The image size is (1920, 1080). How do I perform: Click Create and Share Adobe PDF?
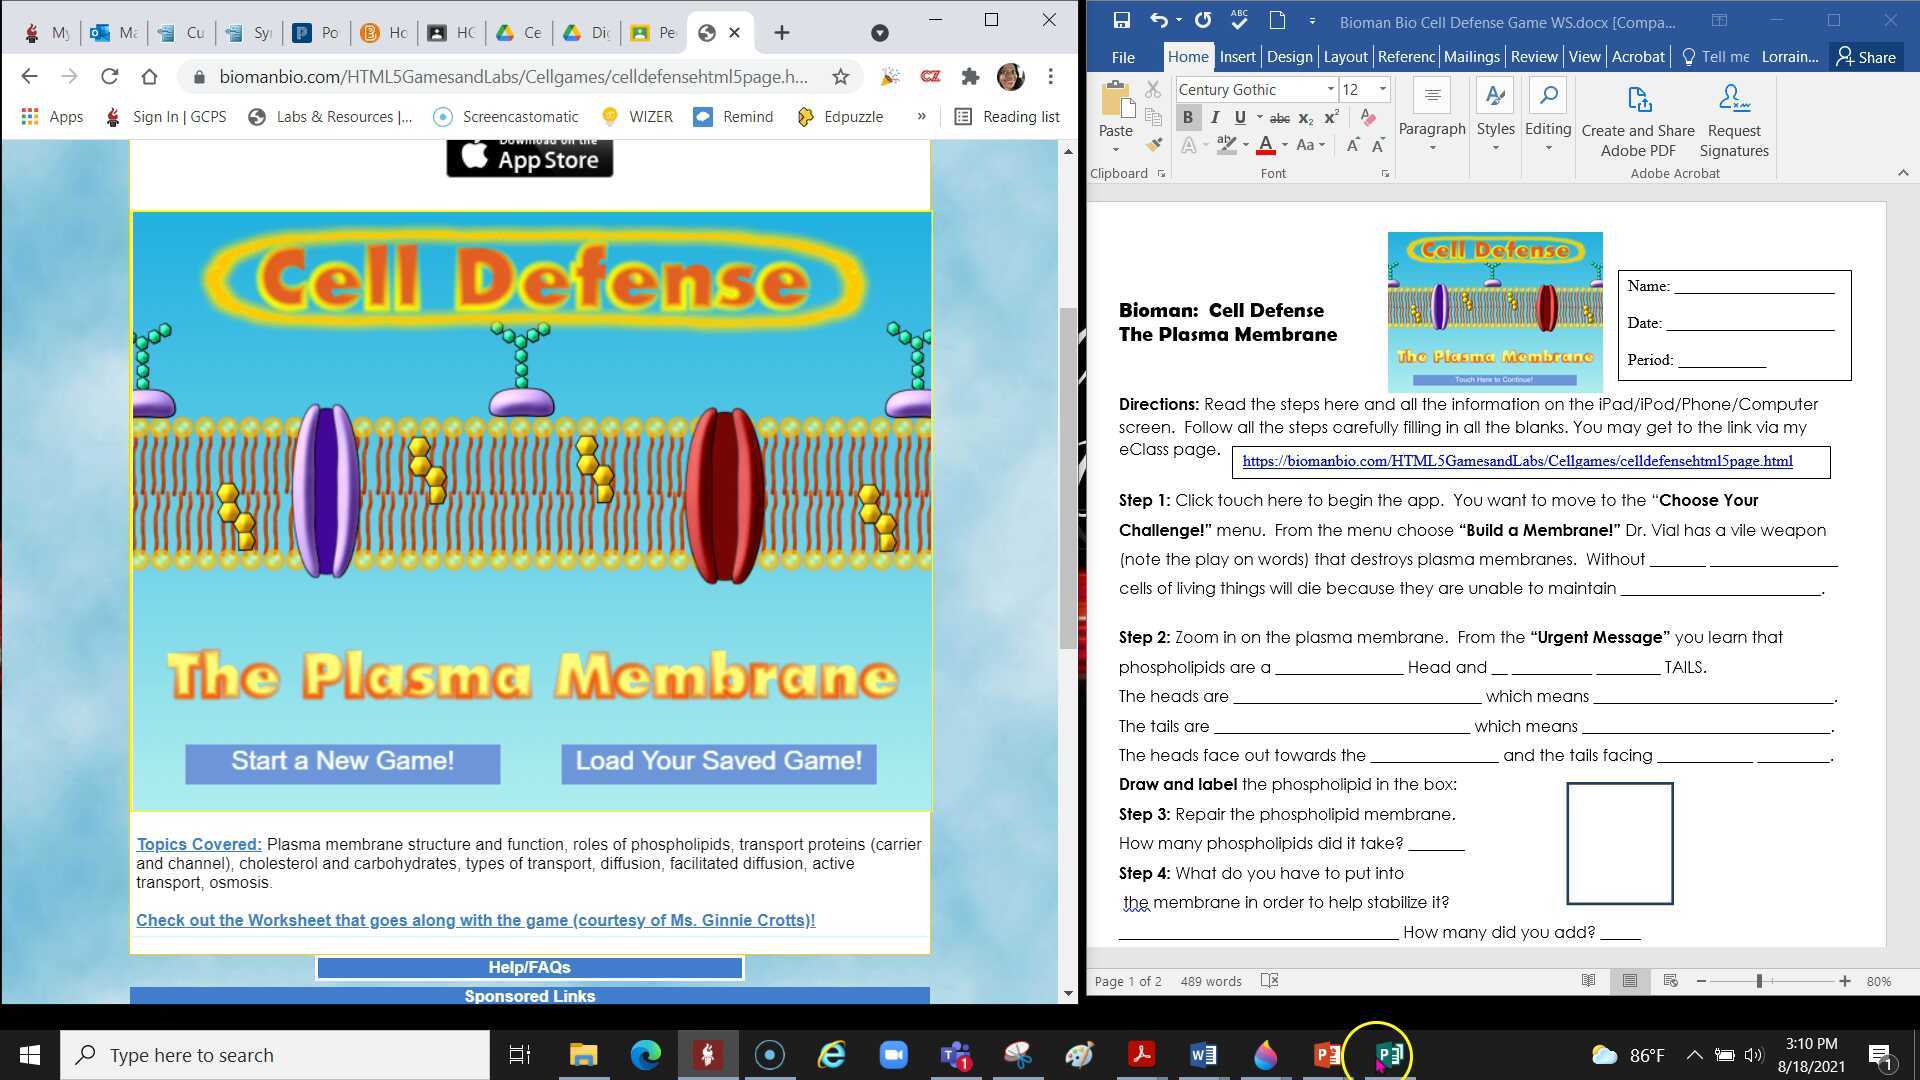[1638, 120]
